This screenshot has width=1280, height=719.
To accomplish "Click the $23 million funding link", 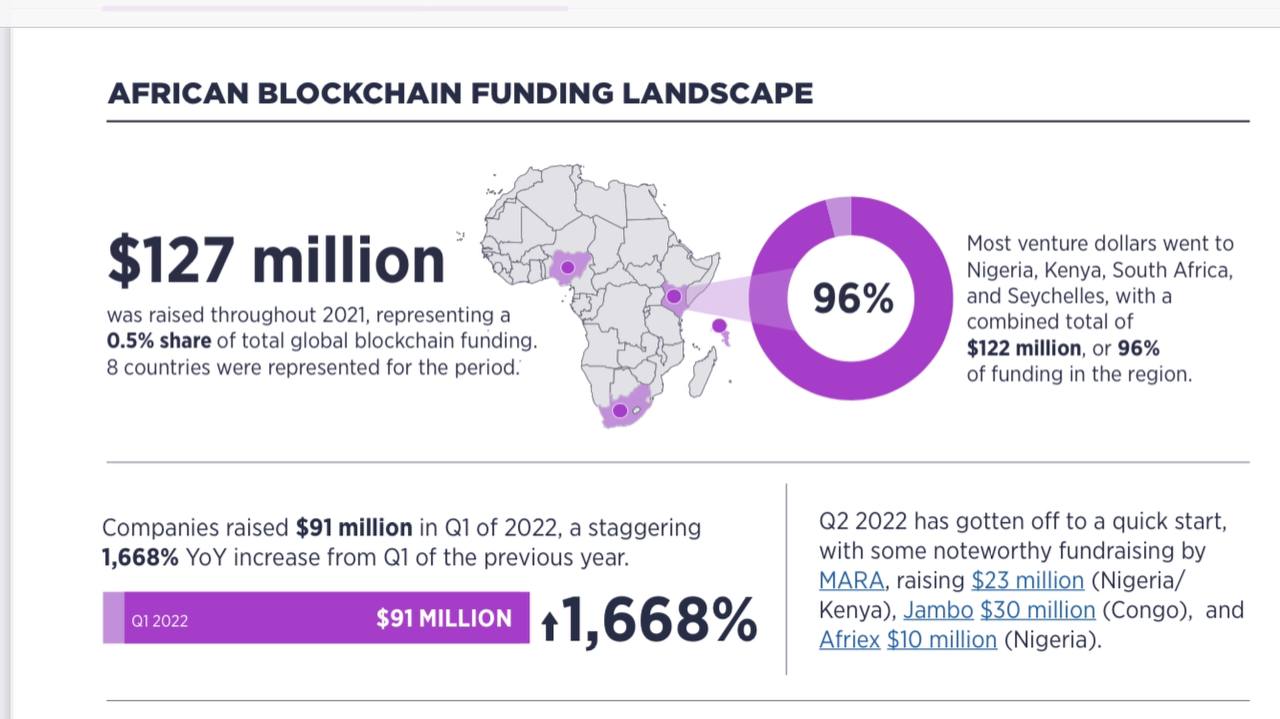I will [1027, 581].
